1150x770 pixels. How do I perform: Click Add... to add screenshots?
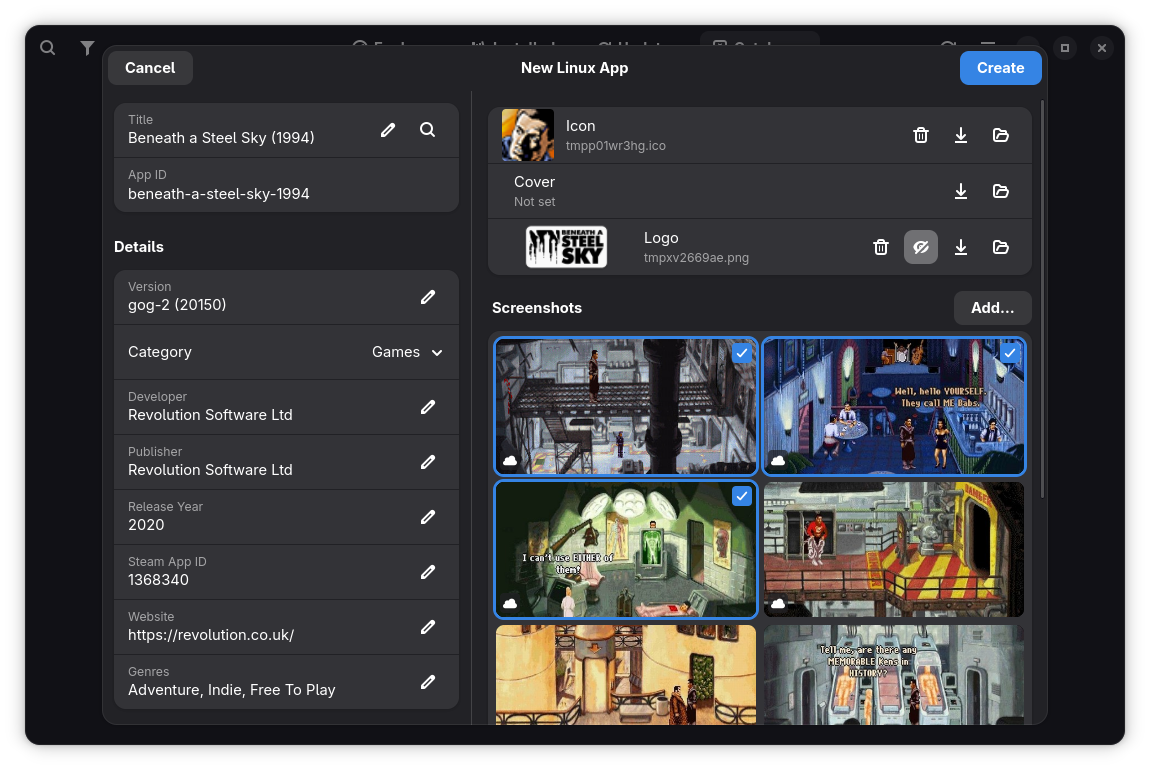[992, 308]
